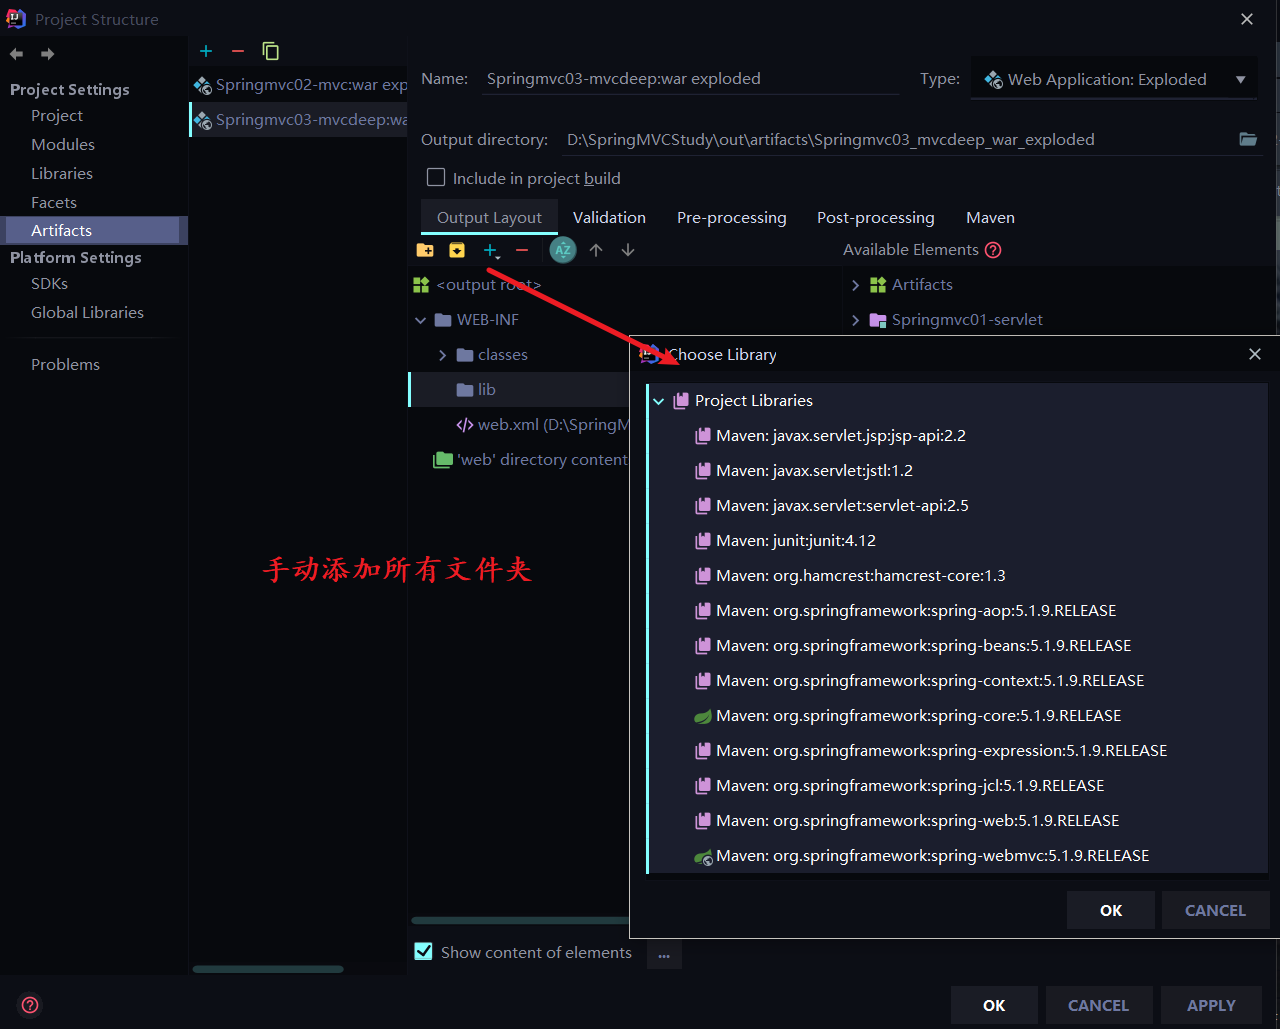
Task: Open the Maven tab
Action: point(990,217)
